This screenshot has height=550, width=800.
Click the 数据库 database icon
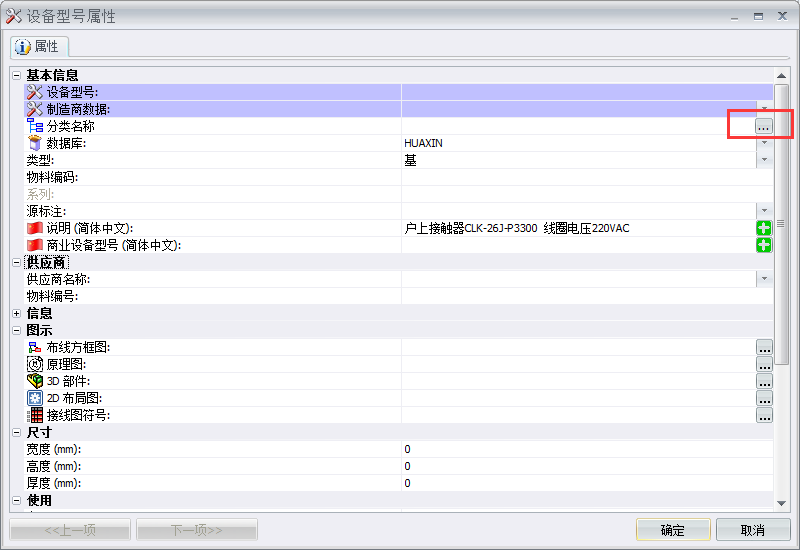[x=35, y=143]
